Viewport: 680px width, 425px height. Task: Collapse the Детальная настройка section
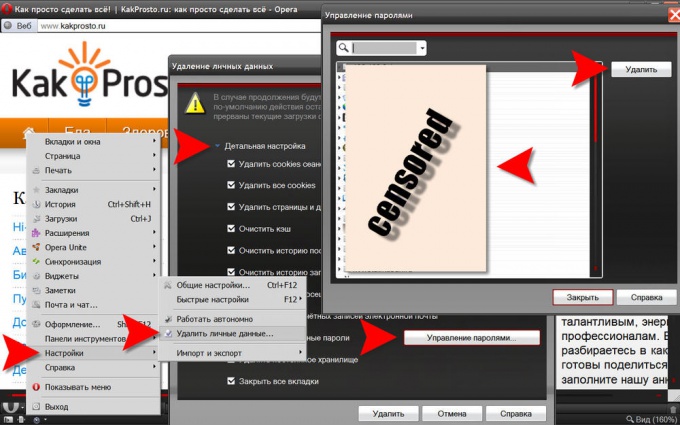tap(218, 146)
